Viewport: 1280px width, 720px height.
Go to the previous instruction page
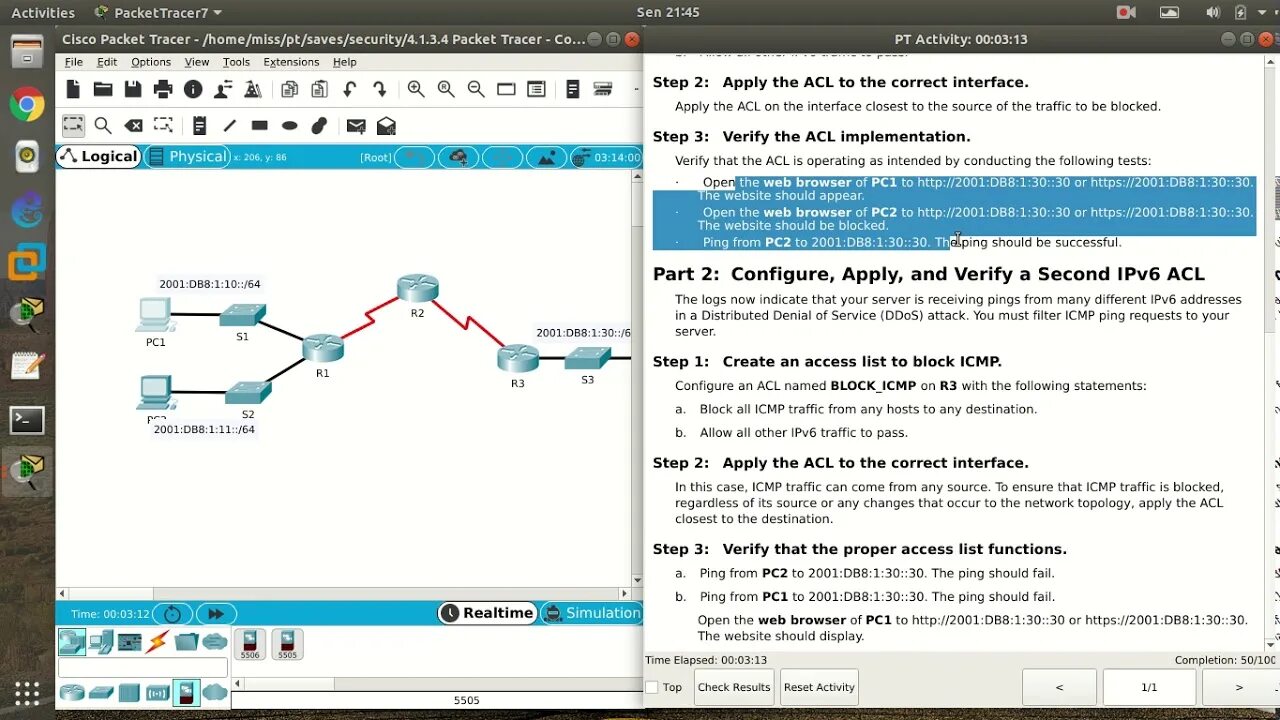[x=1059, y=687]
